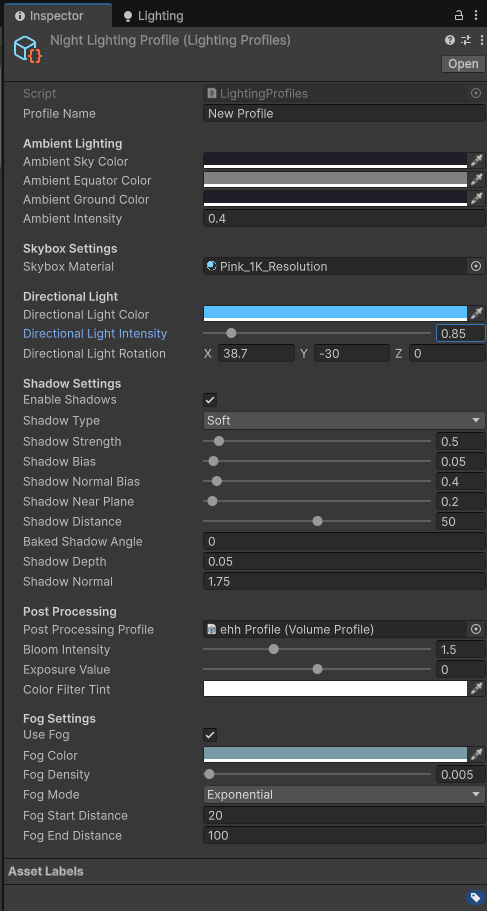Use eyedropper for Fog Color

(477, 755)
